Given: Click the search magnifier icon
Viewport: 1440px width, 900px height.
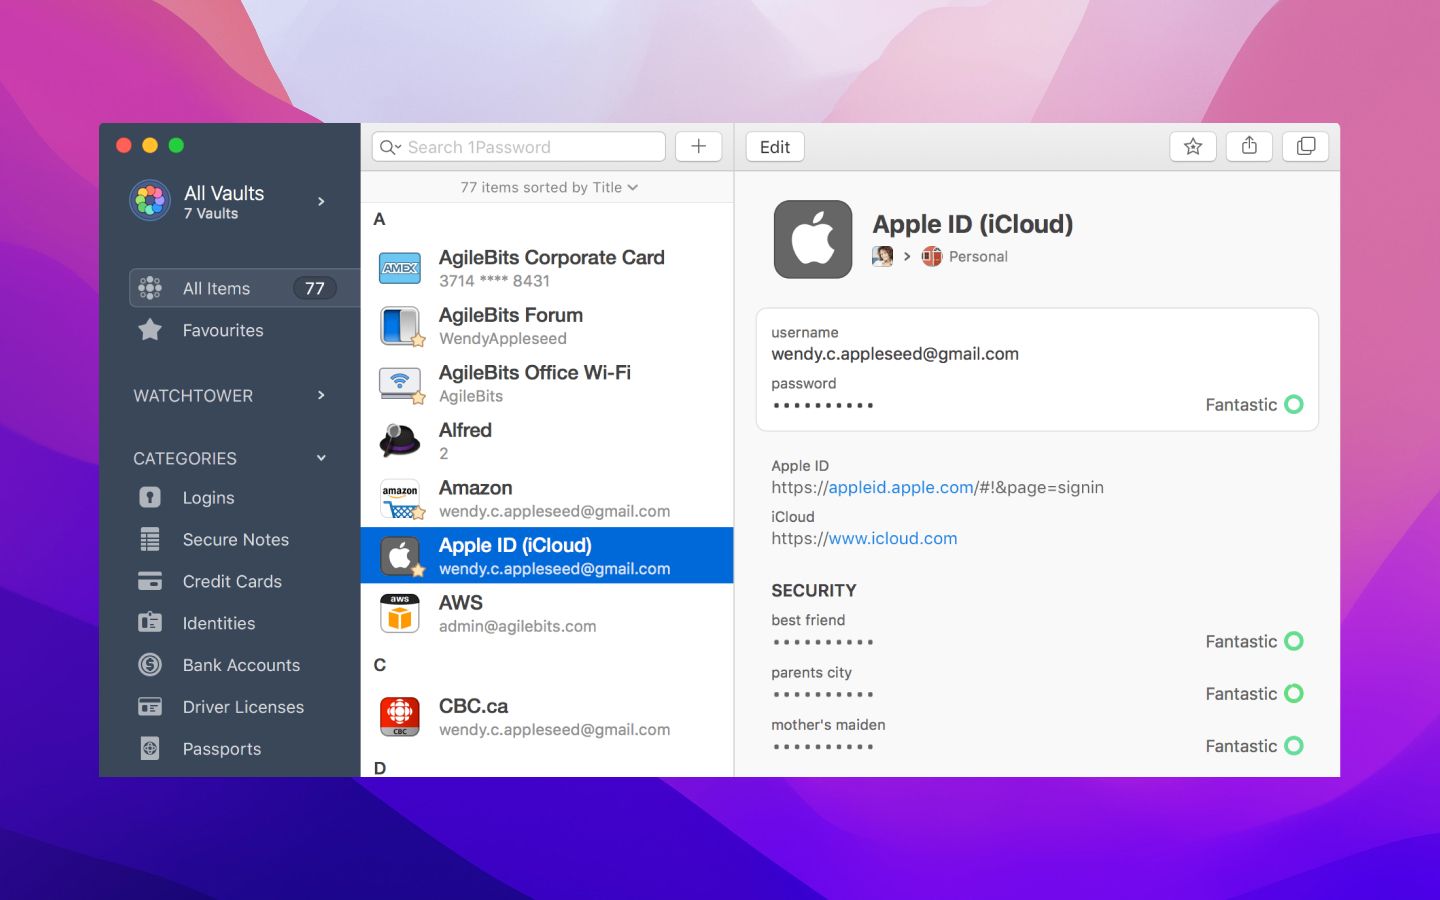Looking at the screenshot, I should pos(388,147).
